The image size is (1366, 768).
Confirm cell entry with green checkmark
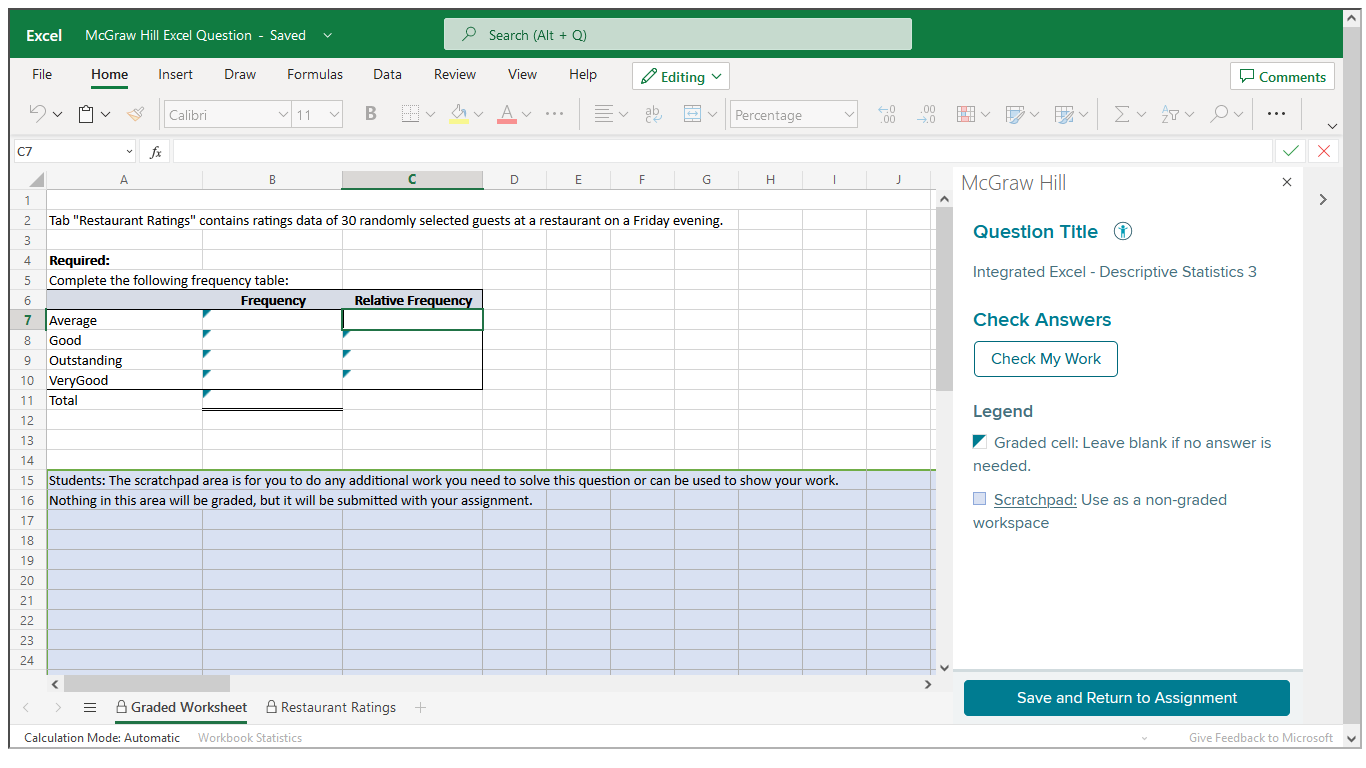1291,151
